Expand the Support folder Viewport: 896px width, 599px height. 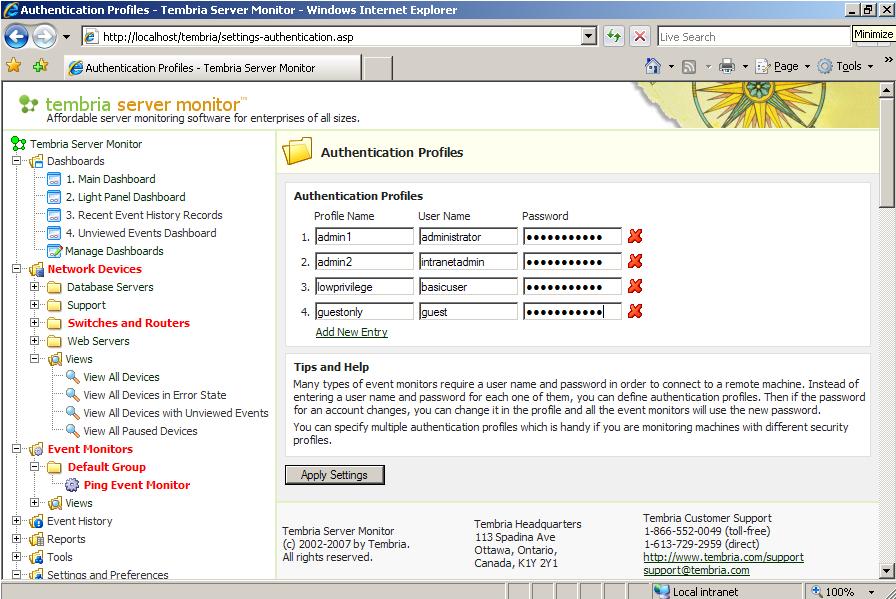(34, 305)
